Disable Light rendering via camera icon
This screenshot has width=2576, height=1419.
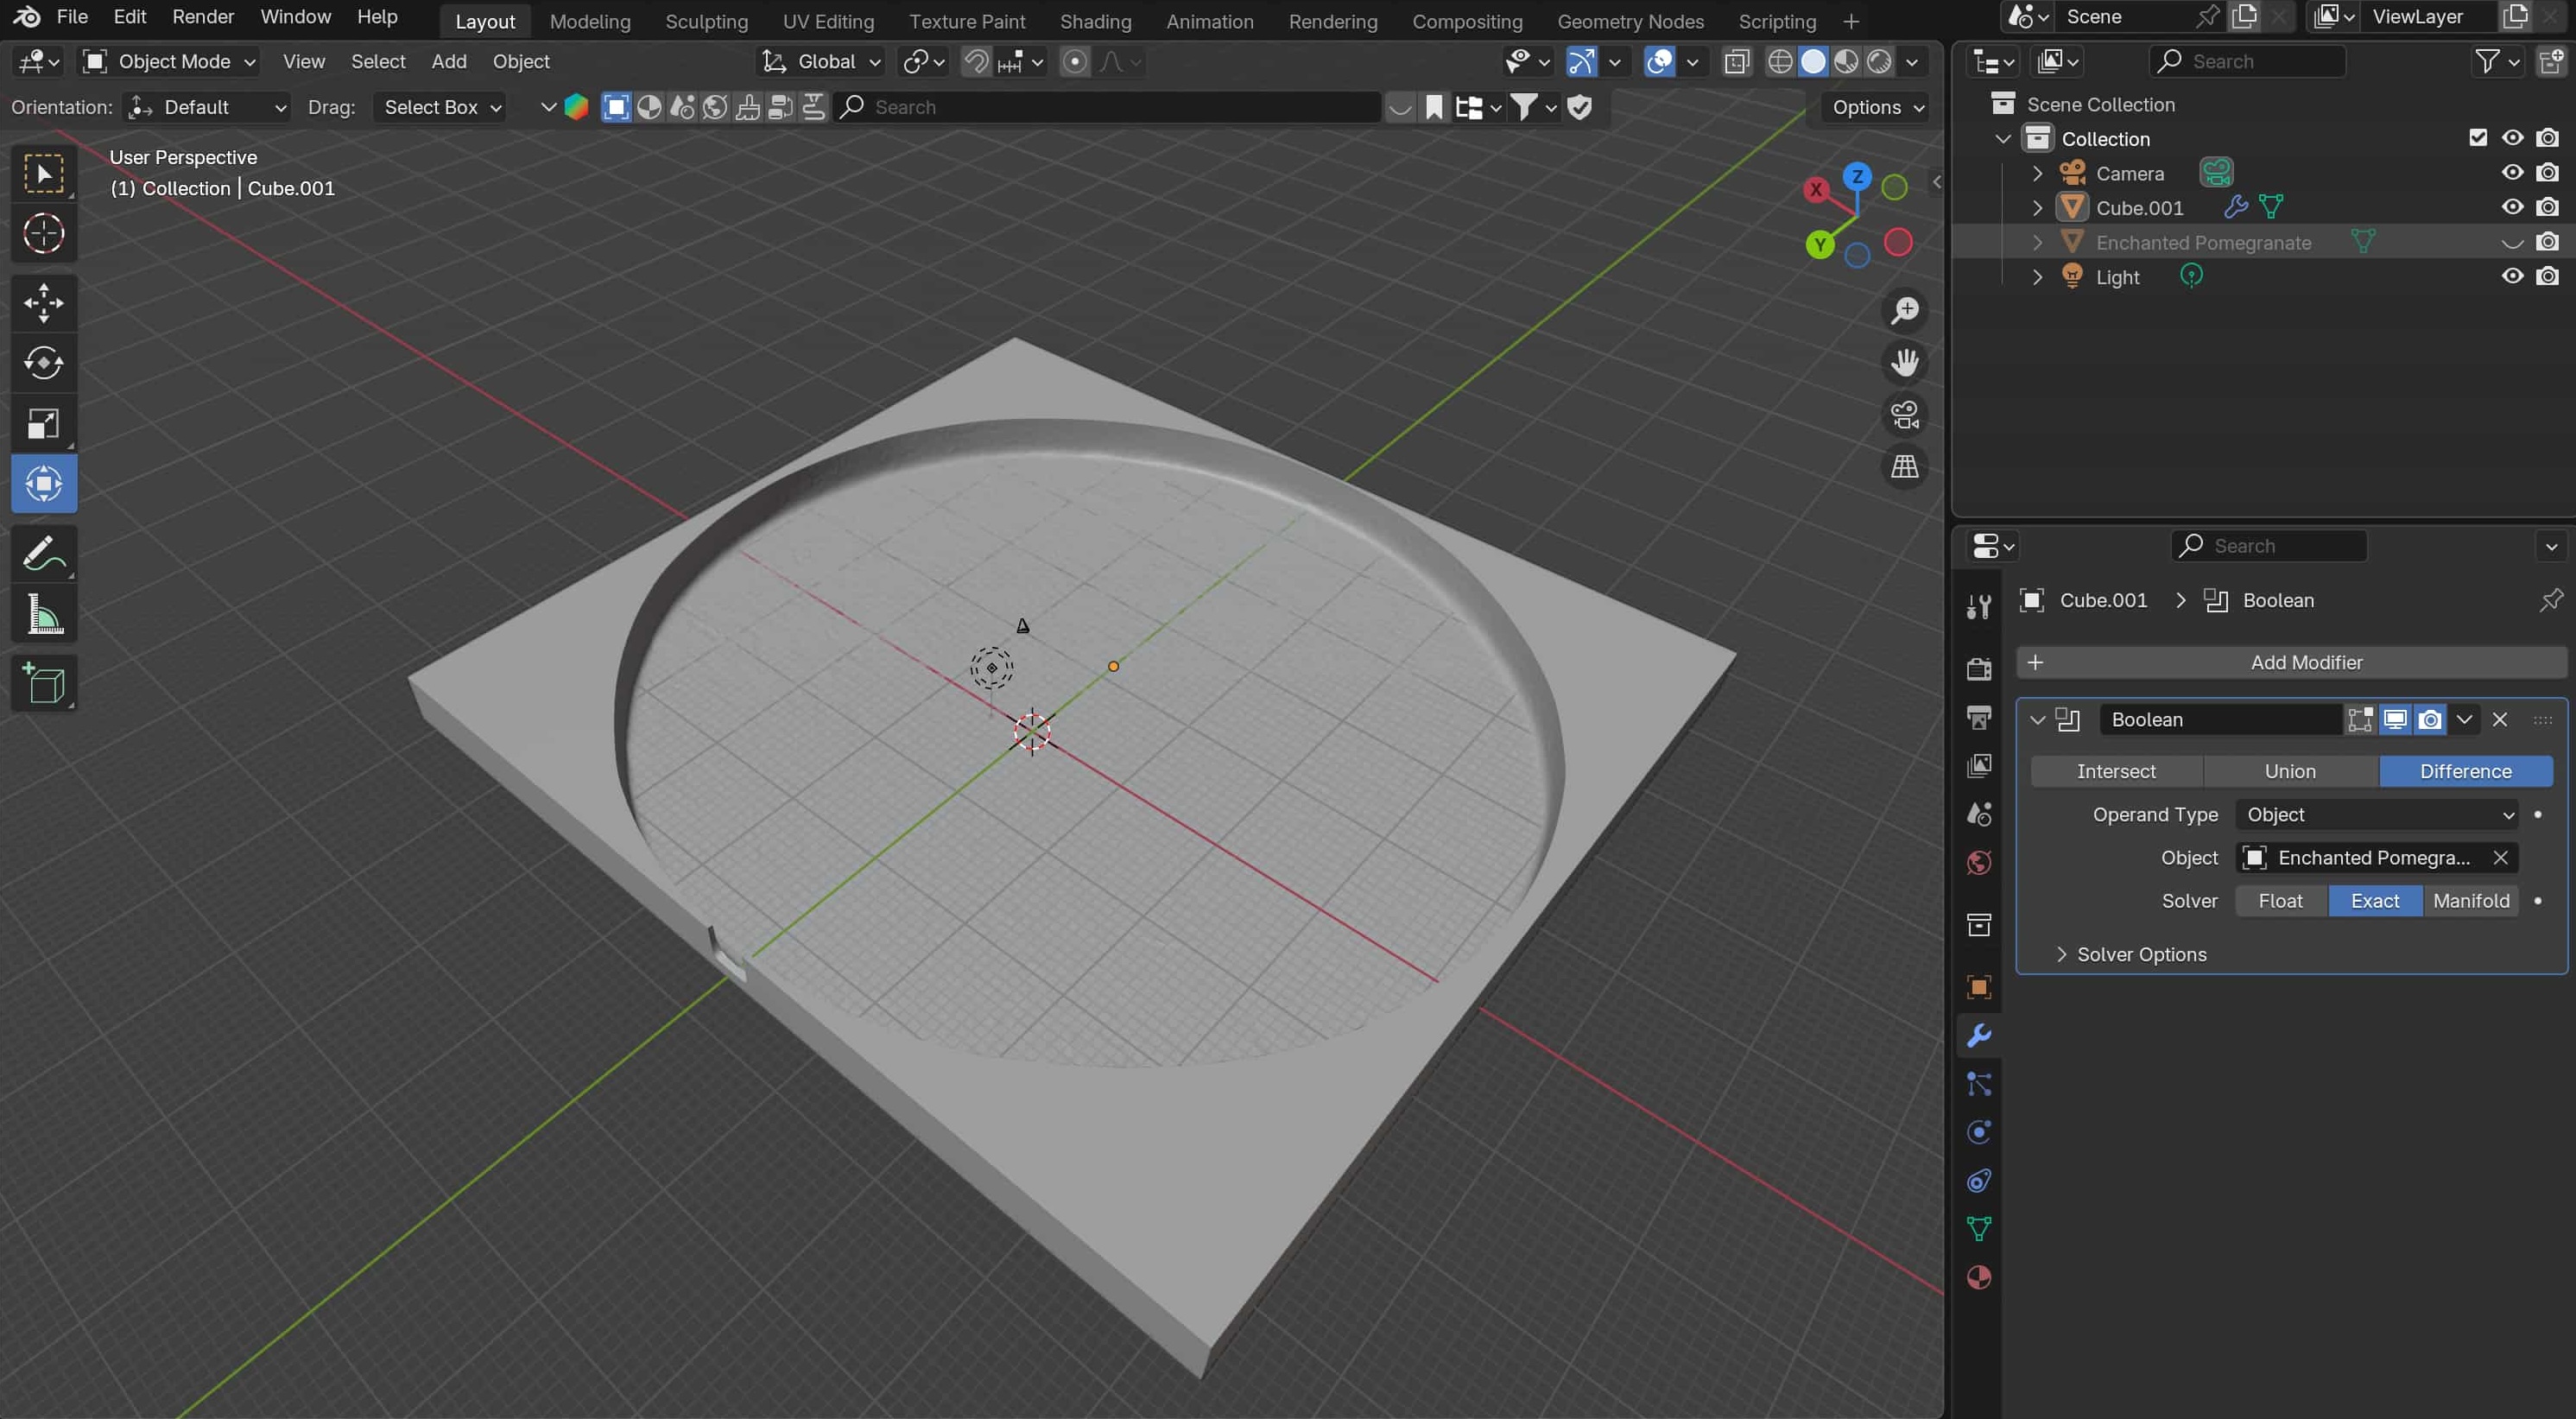tap(2547, 276)
